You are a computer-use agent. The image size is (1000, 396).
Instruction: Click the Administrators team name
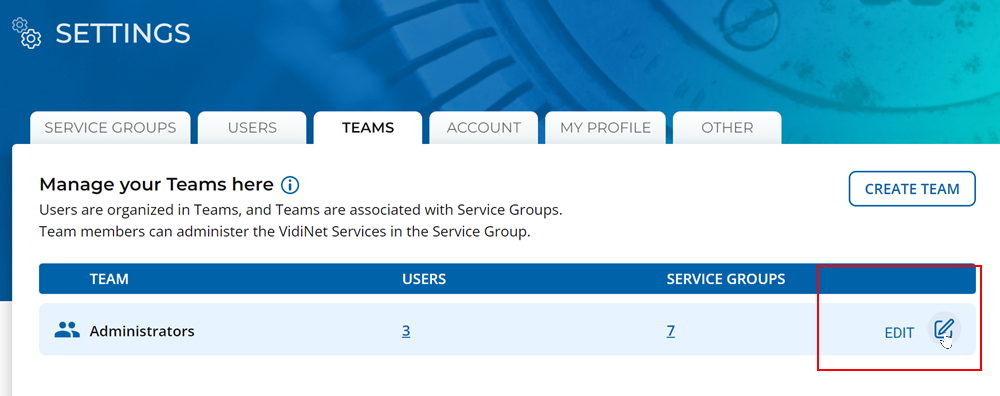tap(142, 332)
